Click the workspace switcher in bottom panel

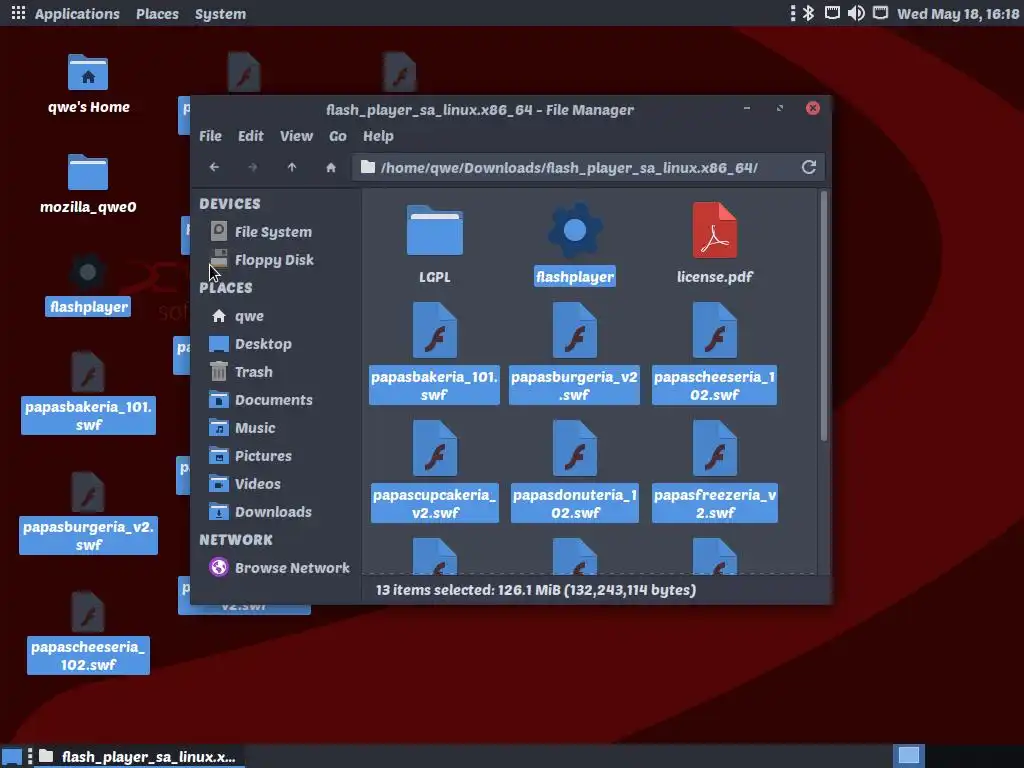click(x=908, y=756)
